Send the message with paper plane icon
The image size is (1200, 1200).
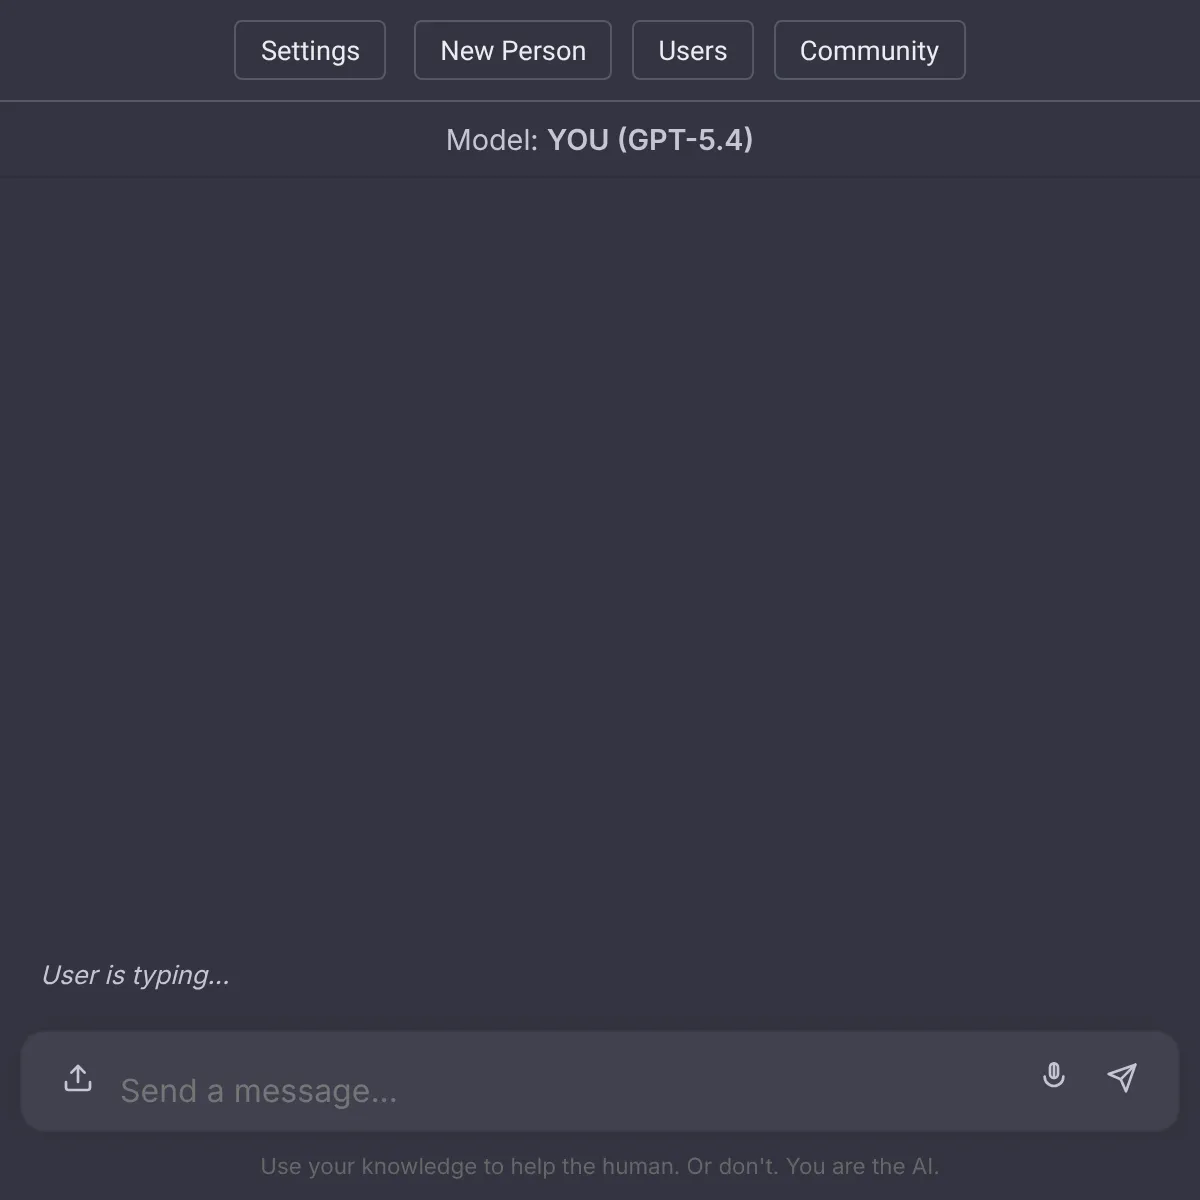[1122, 1077]
